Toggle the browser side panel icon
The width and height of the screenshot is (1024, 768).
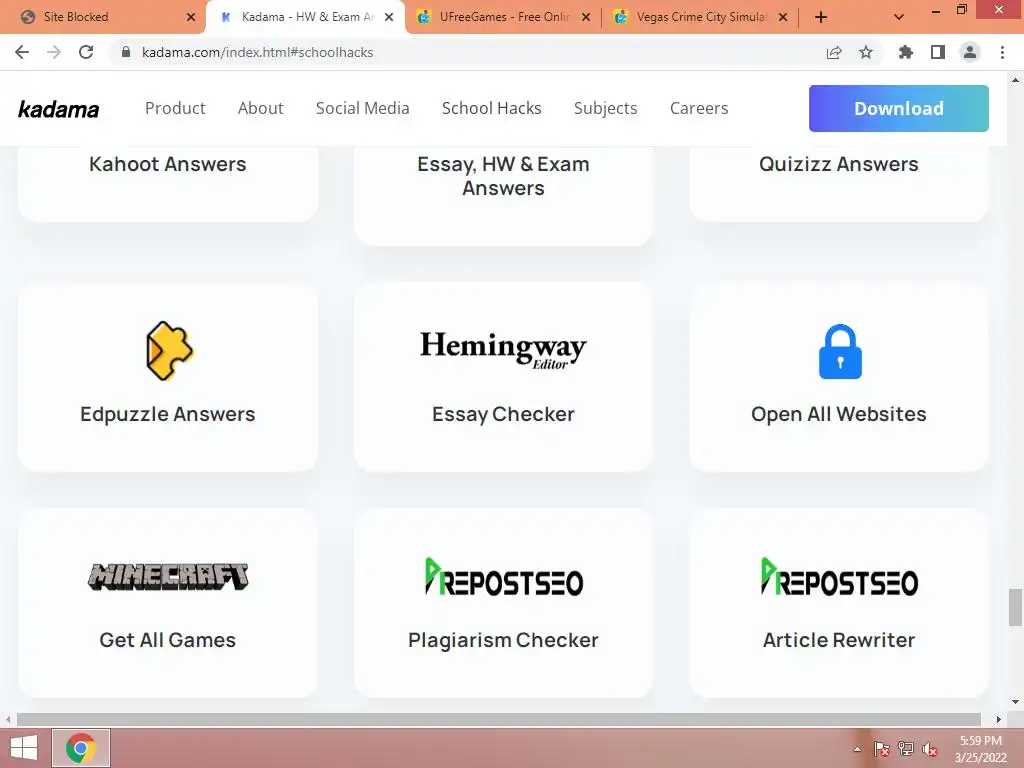(x=938, y=52)
